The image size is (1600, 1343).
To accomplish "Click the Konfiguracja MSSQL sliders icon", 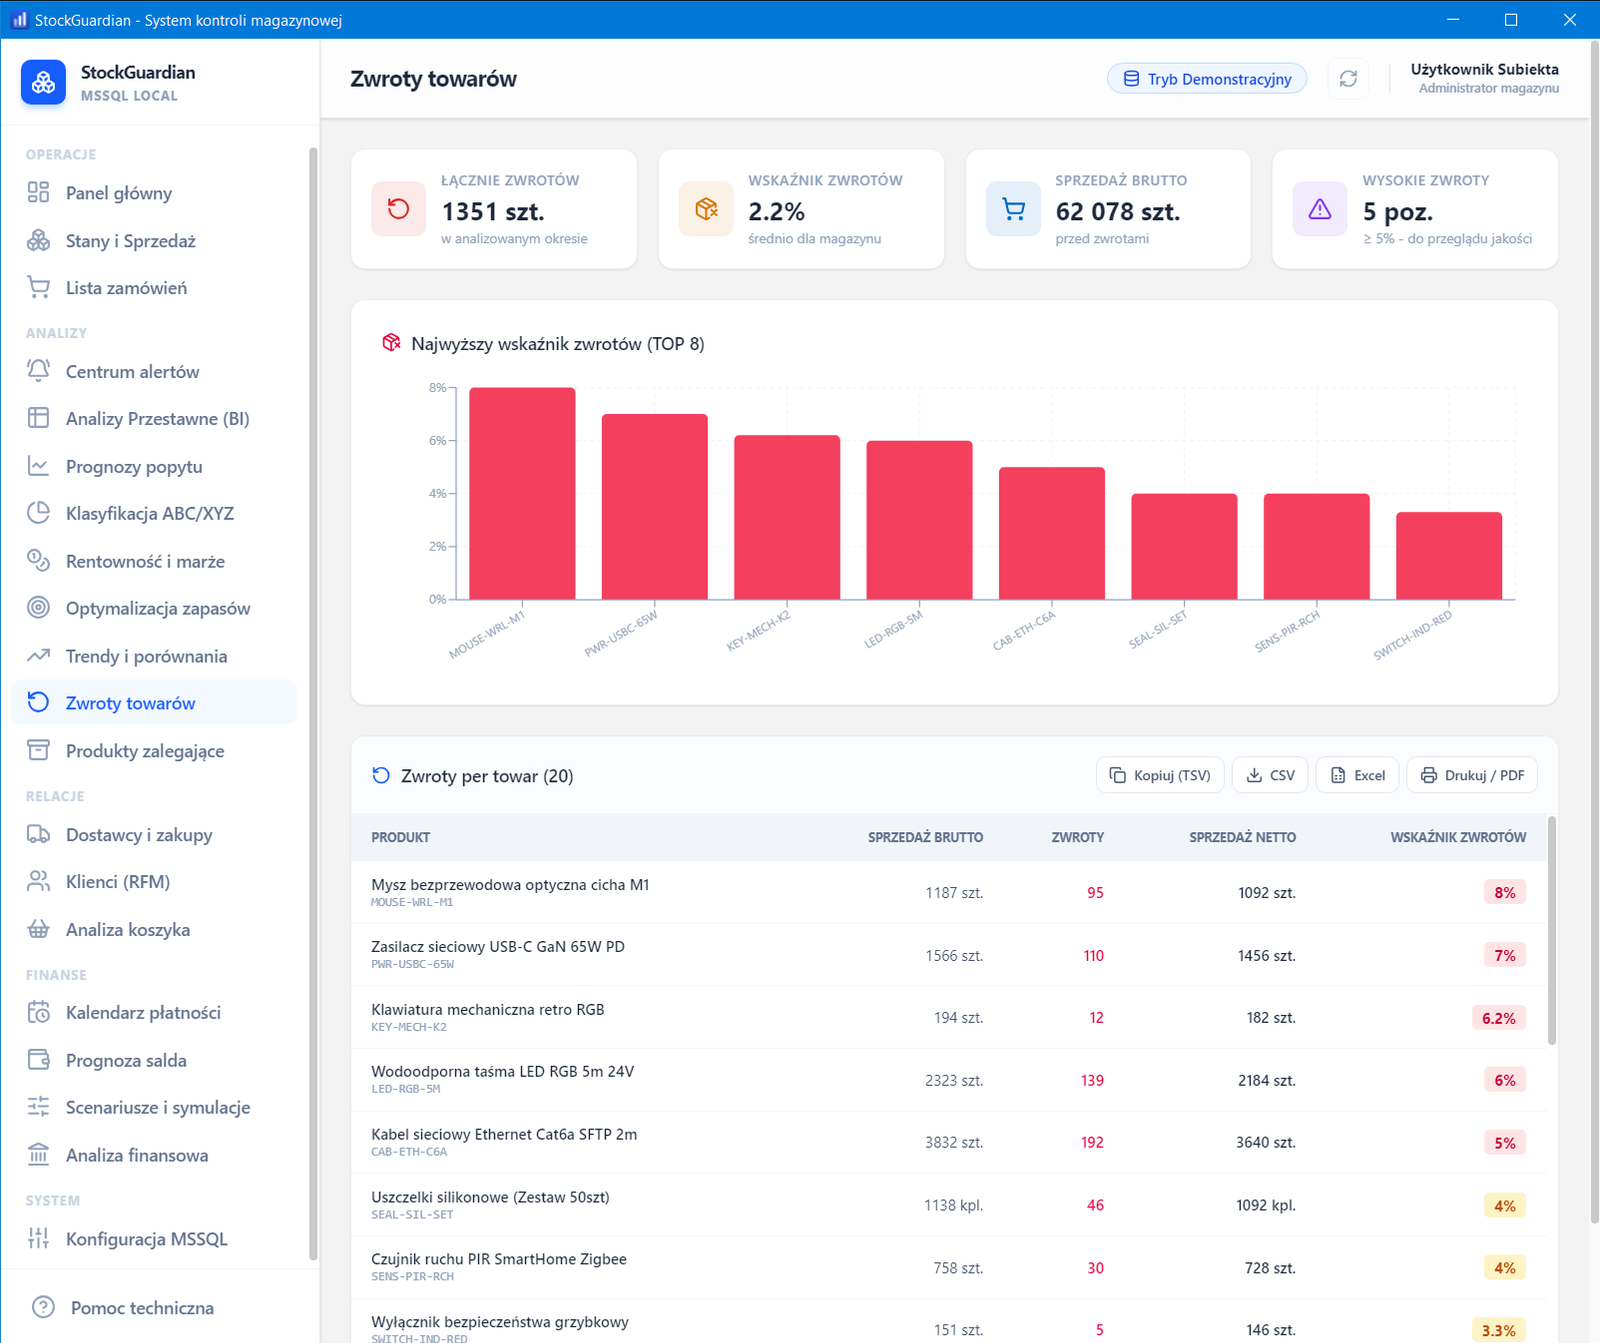I will coord(38,1238).
